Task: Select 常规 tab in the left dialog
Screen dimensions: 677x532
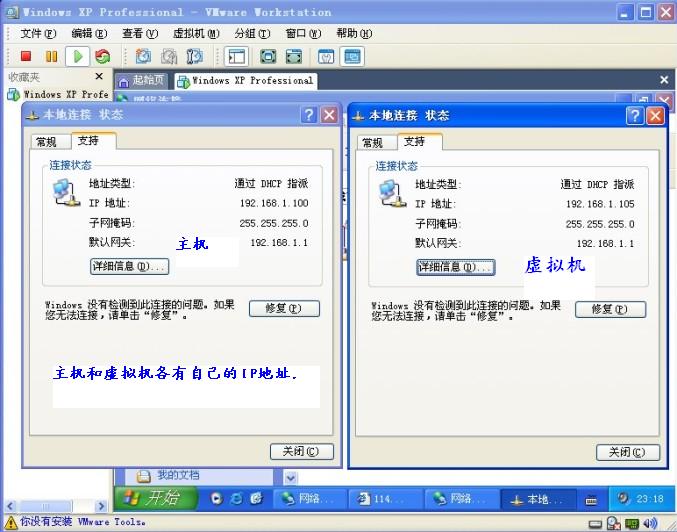Action: (x=46, y=142)
